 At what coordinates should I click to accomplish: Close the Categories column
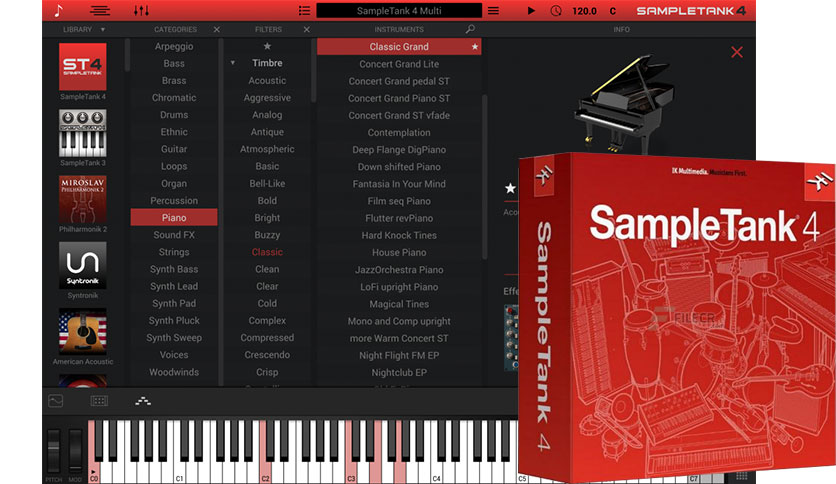click(x=216, y=29)
